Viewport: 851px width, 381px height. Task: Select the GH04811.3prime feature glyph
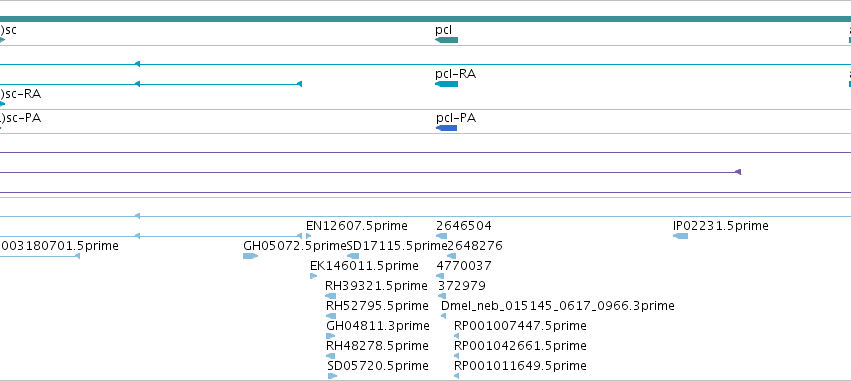[x=331, y=336]
